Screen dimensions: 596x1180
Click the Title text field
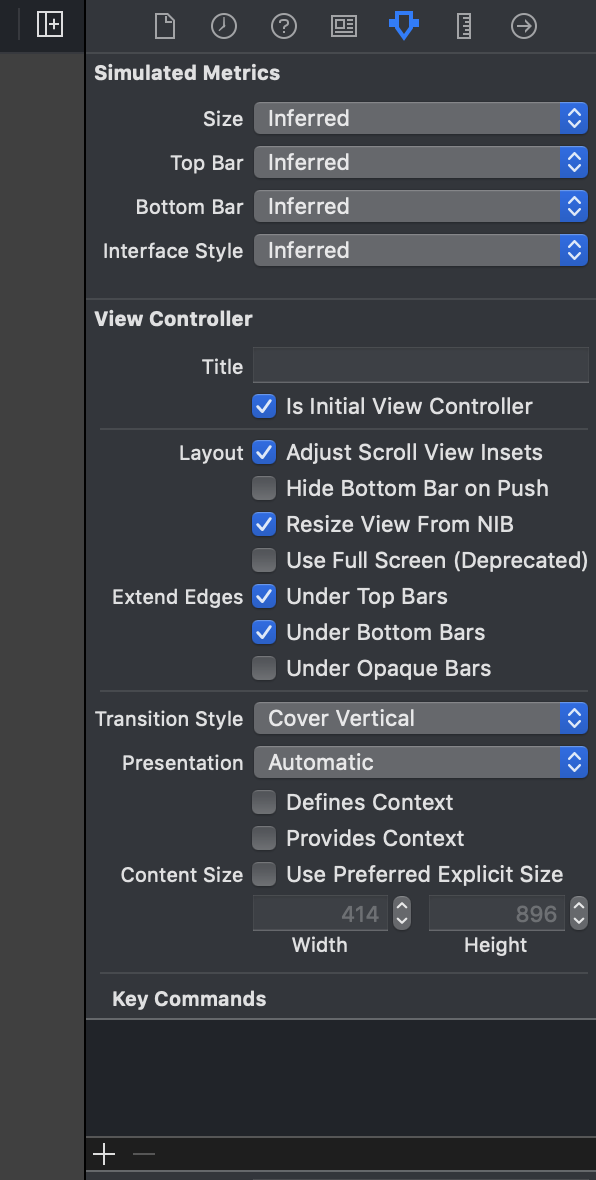(x=421, y=366)
